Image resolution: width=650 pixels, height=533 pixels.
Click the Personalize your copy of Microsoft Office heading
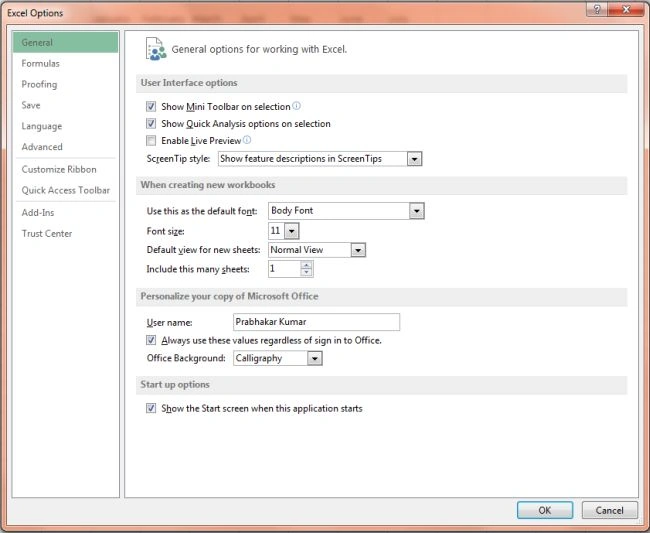click(229, 296)
